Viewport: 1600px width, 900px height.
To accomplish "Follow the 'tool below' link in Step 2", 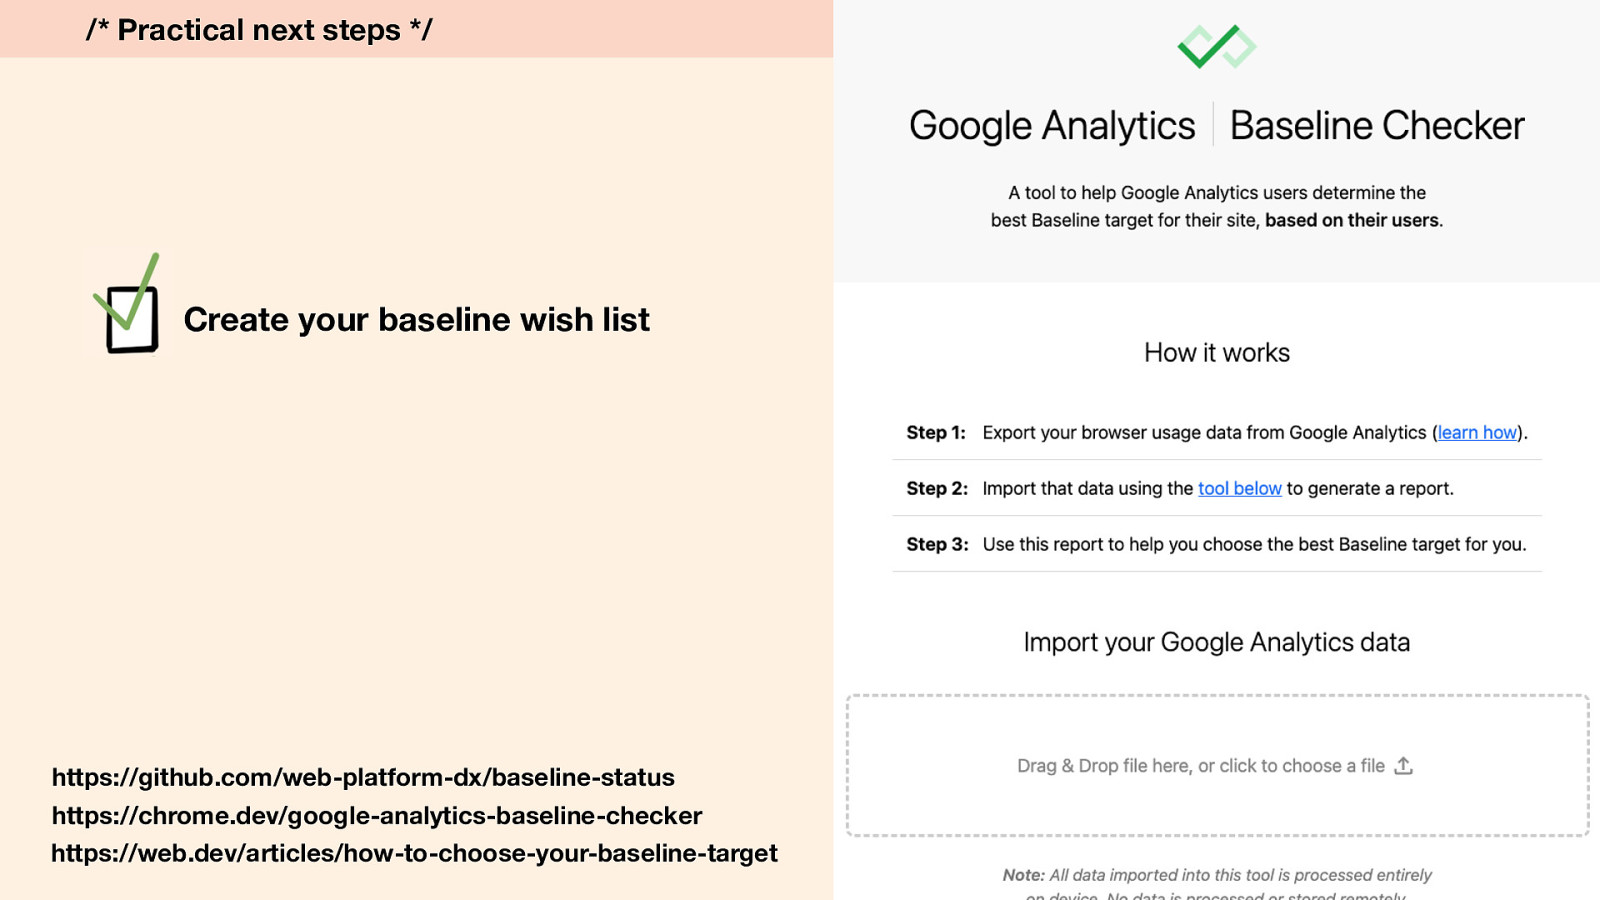I will (x=1240, y=489).
